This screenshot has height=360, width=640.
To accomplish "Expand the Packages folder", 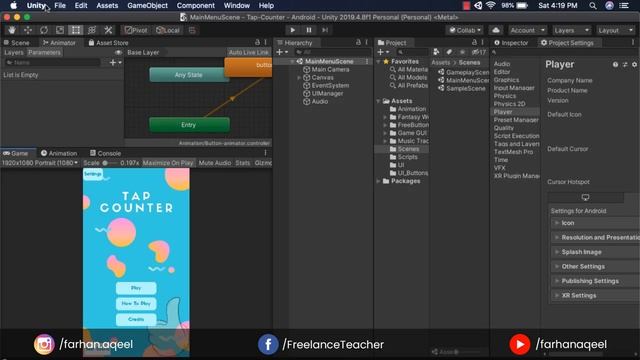I will pyautogui.click(x=378, y=181).
